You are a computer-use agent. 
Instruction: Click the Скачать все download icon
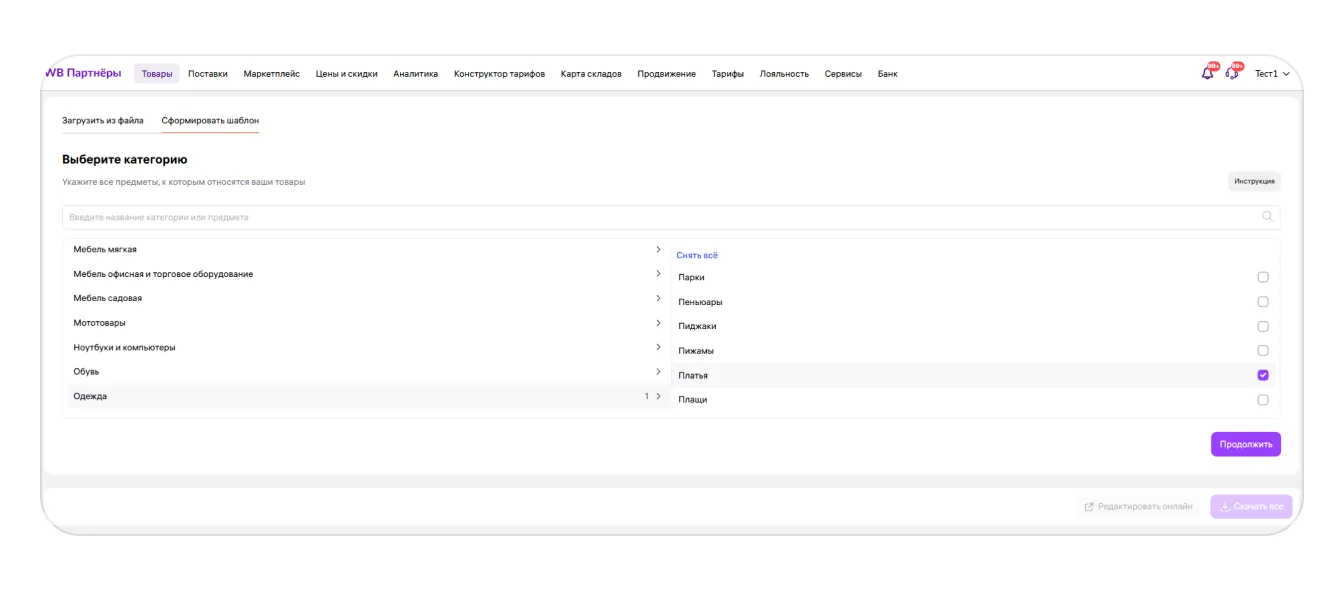(1225, 507)
